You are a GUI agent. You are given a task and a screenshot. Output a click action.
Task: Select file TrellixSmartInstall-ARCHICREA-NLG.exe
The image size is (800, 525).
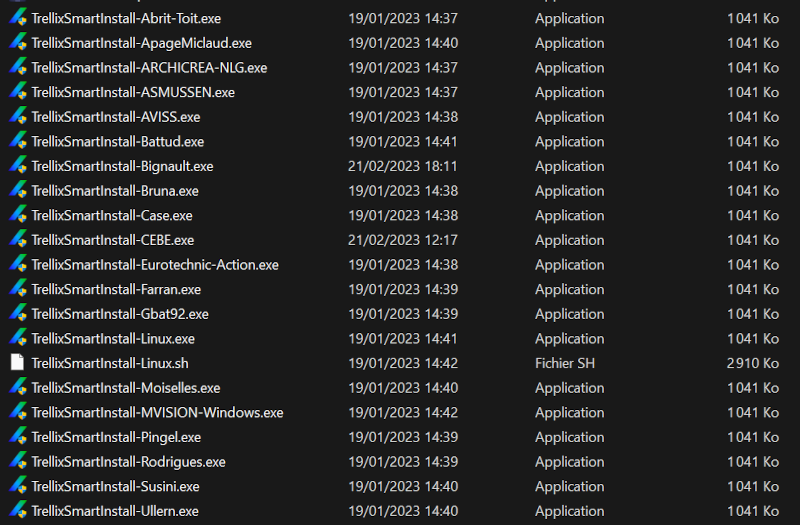pos(149,68)
